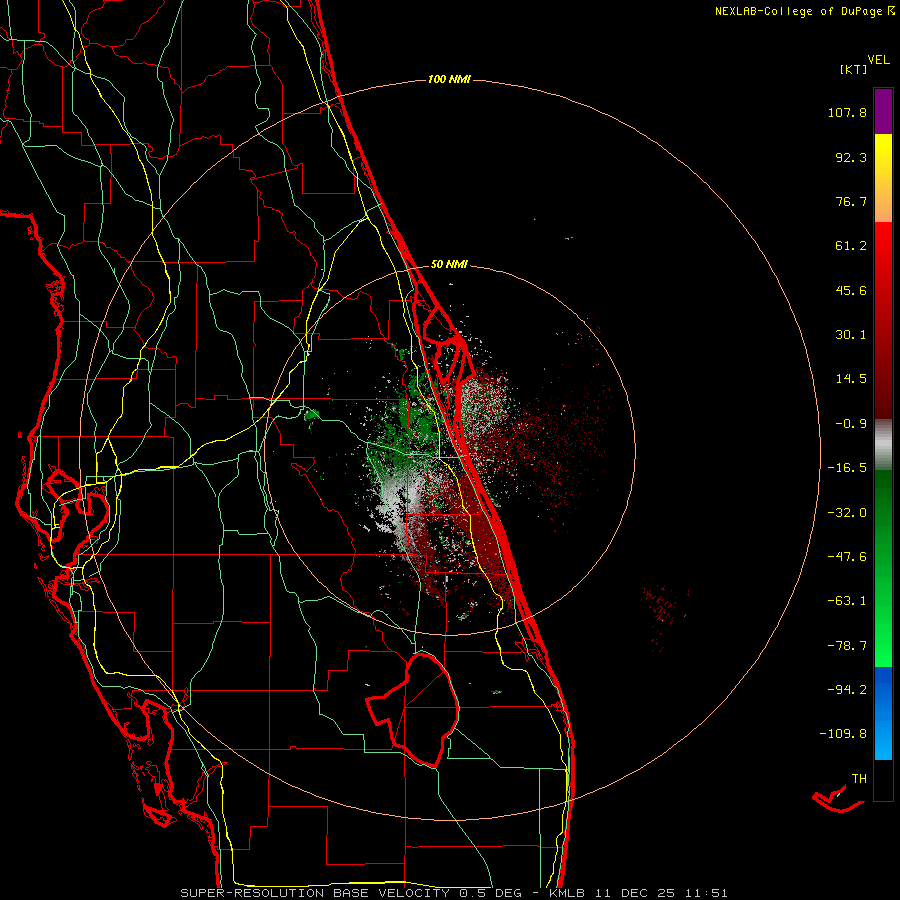The image size is (900, 900).
Task: Click the small green echo patch near Orlando
Action: (x=313, y=414)
